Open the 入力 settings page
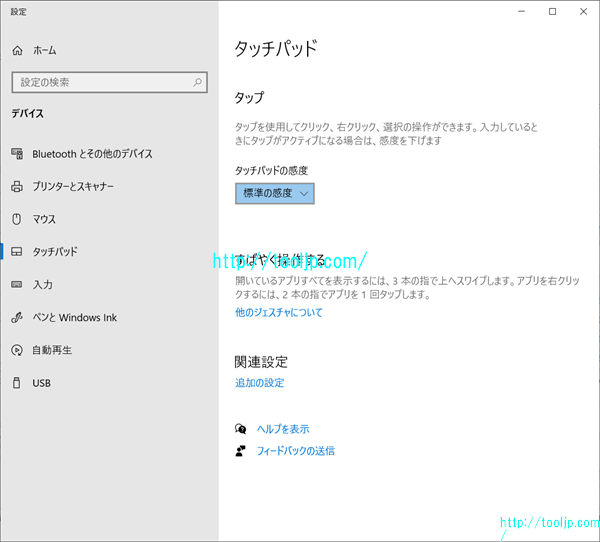Viewport: 600px width, 542px height. pos(42,284)
